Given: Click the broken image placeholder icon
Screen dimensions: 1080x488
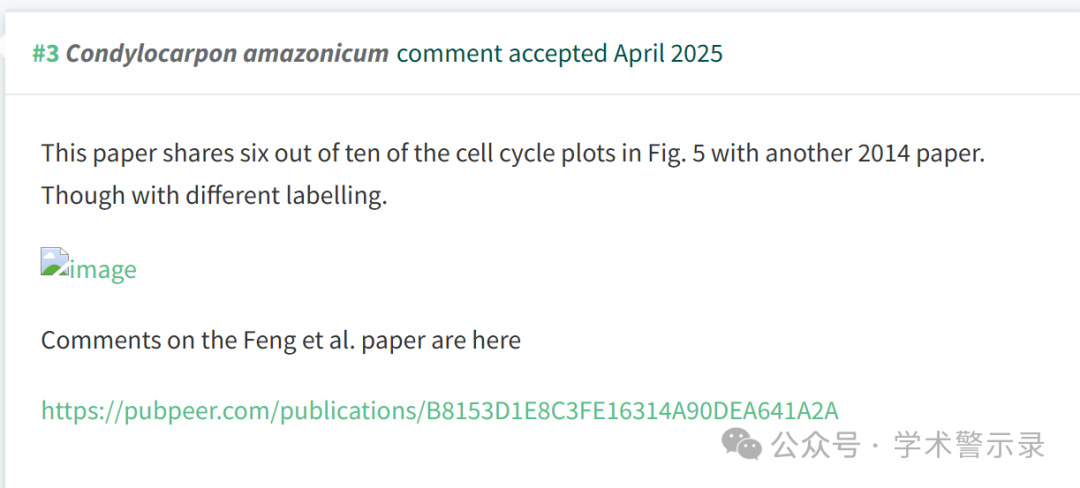Looking at the screenshot, I should 54,262.
